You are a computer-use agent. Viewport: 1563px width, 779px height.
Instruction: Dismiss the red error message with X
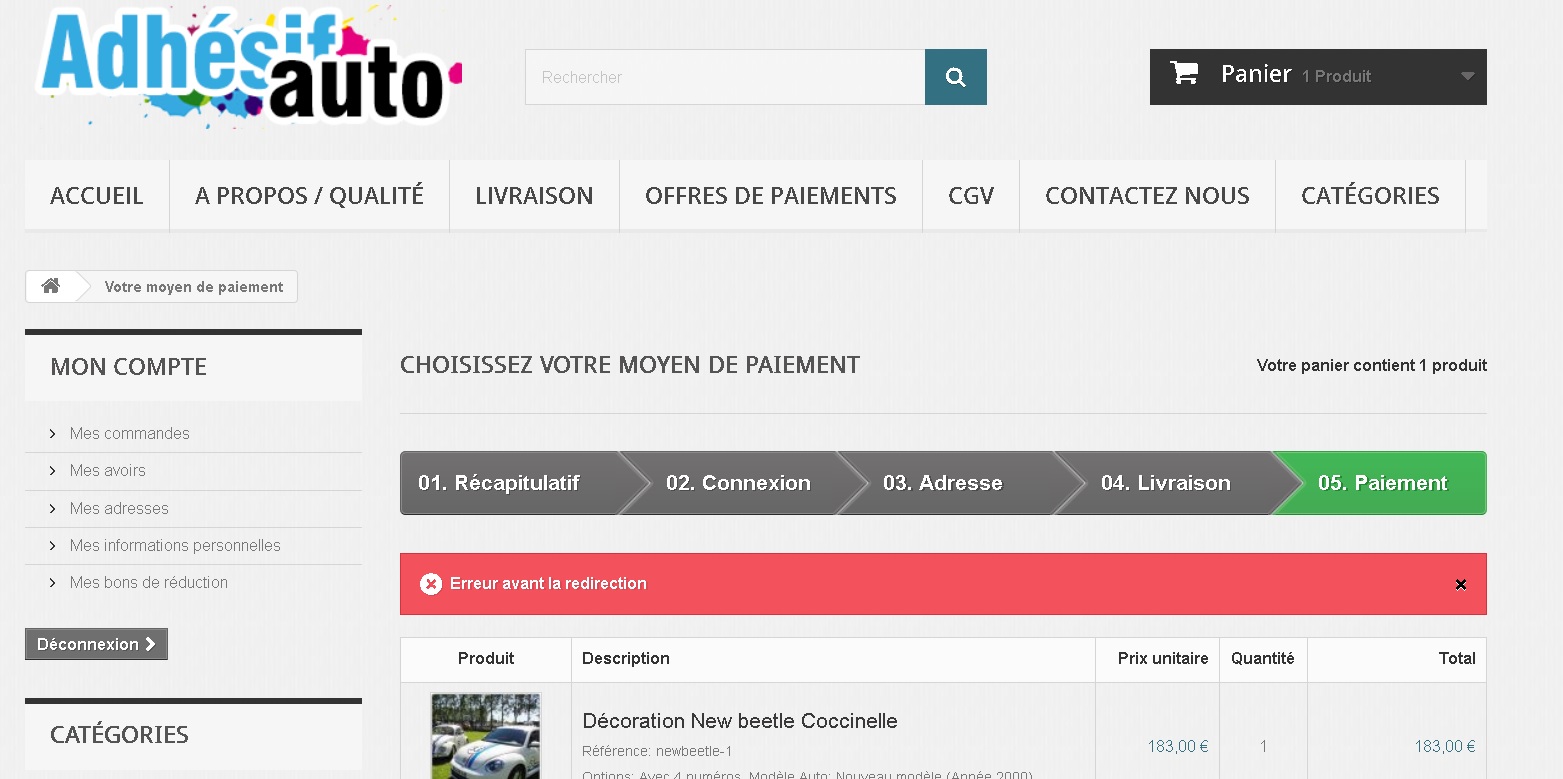point(1460,584)
